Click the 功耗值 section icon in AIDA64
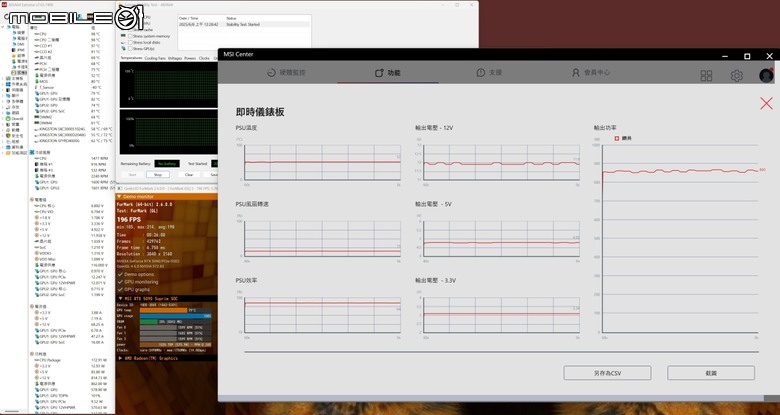Viewport: 780px width, 415px height. tap(32, 353)
